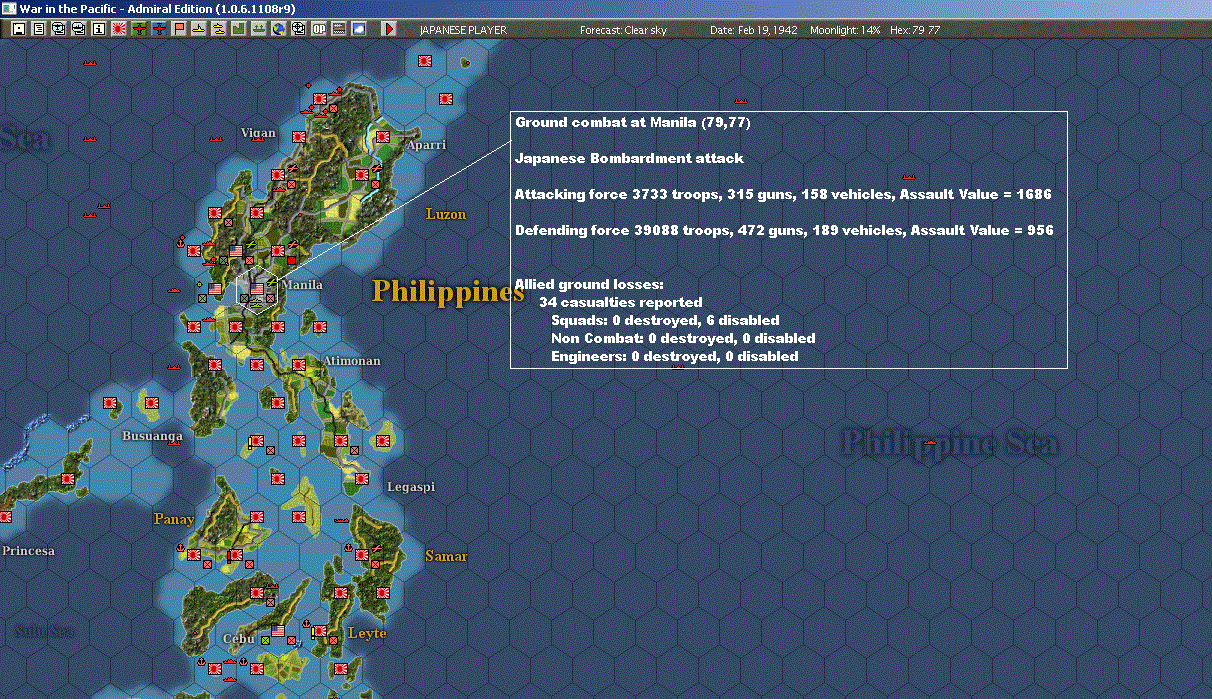Viewport: 1212px width, 699px height.
Task: Click the US flag in the highlighted Manila hex
Action: click(257, 289)
